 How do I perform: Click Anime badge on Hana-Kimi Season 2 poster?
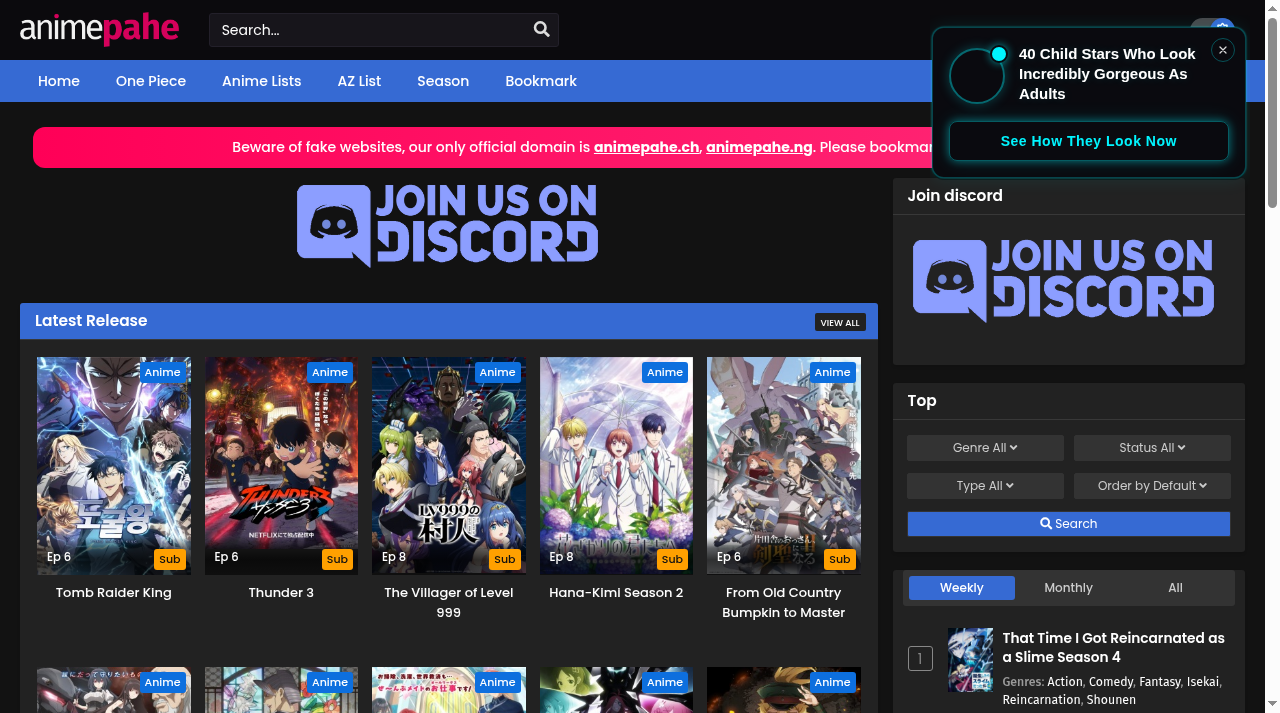[x=665, y=372]
